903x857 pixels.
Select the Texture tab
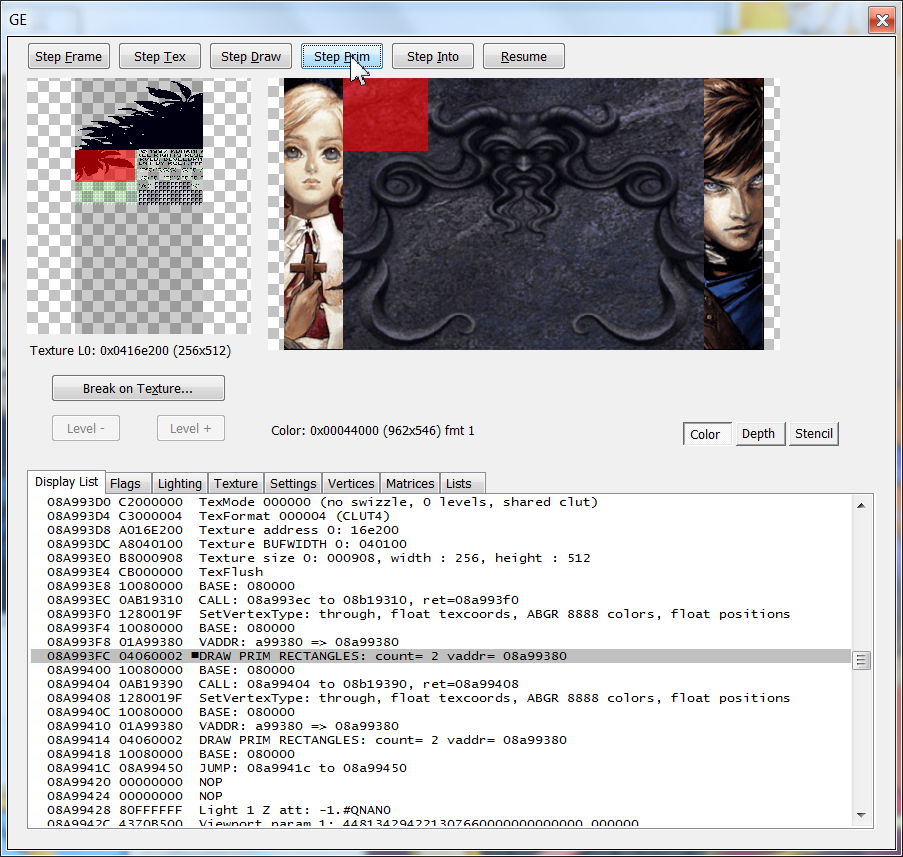point(236,483)
